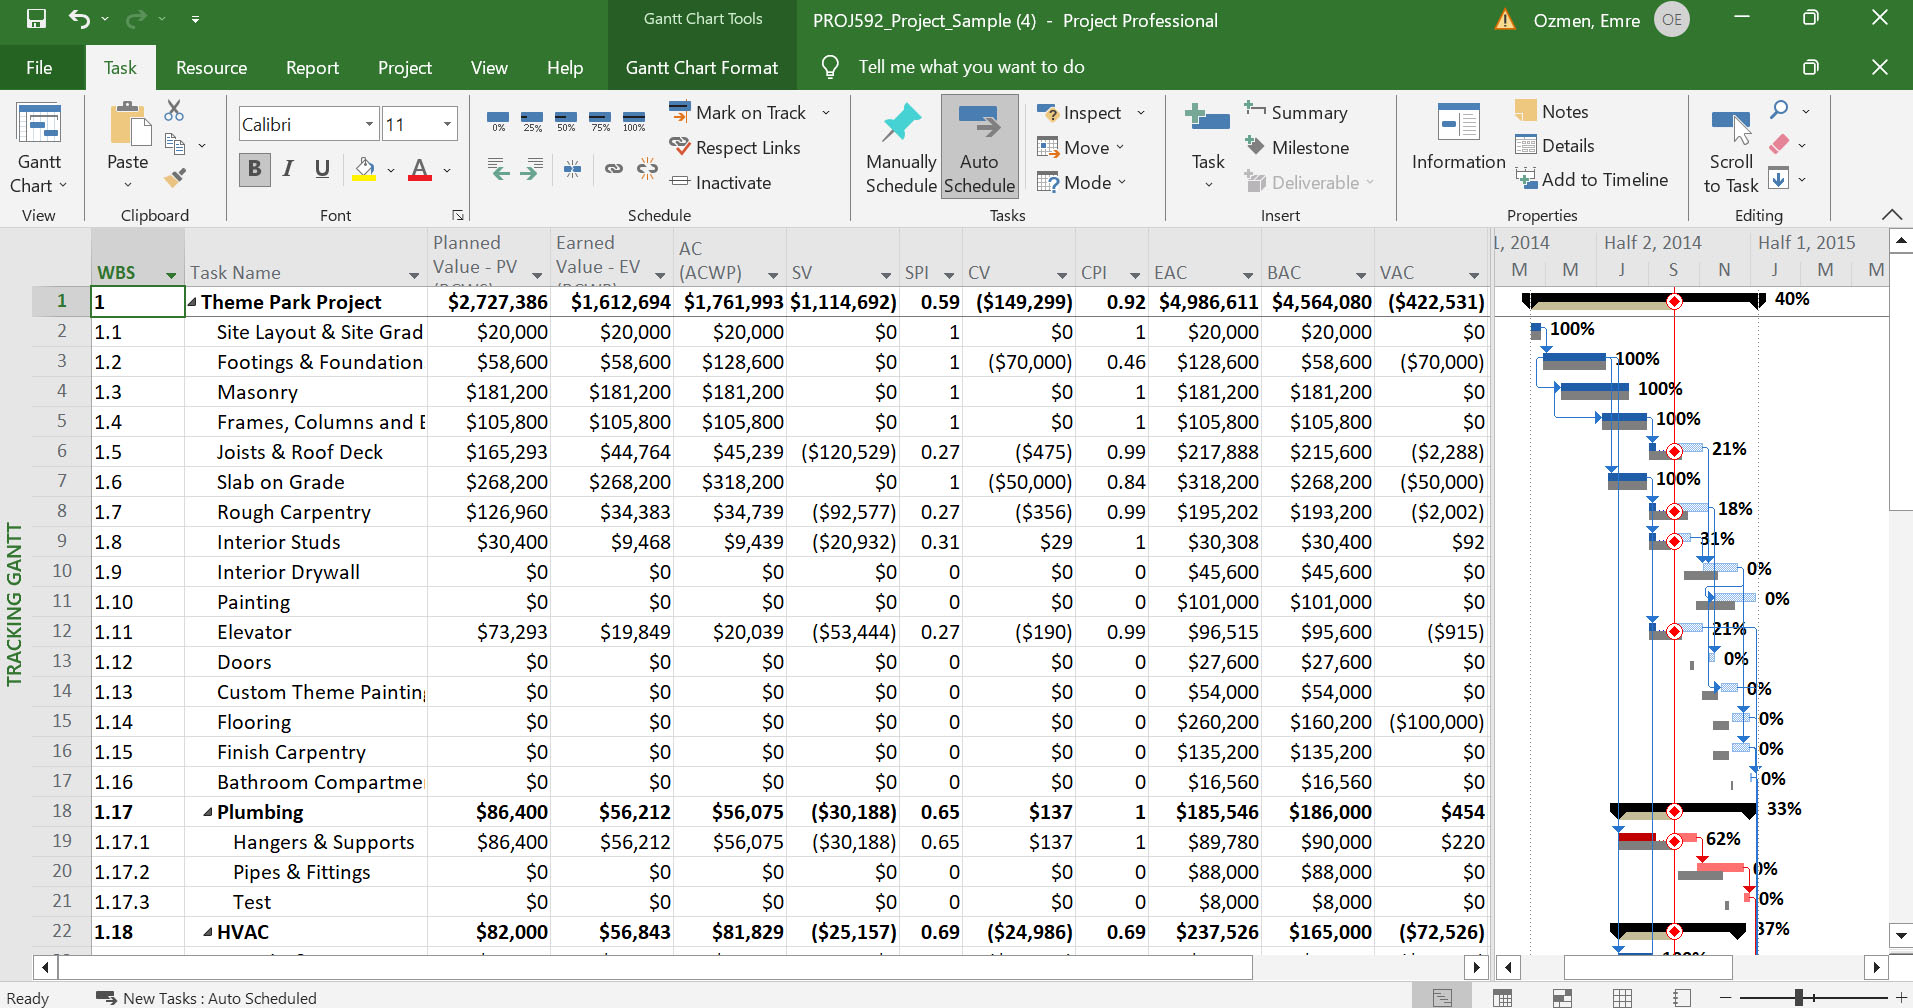The height and width of the screenshot is (1008, 1913).
Task: Toggle Bold formatting
Action: pos(254,169)
